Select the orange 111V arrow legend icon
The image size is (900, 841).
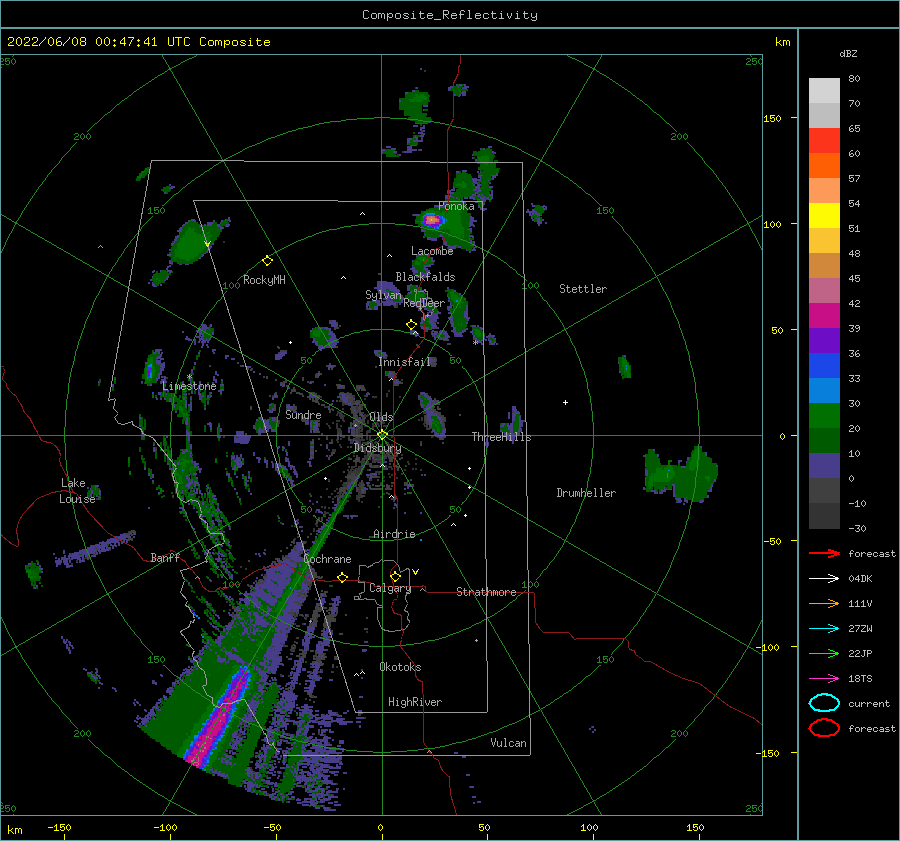[824, 603]
